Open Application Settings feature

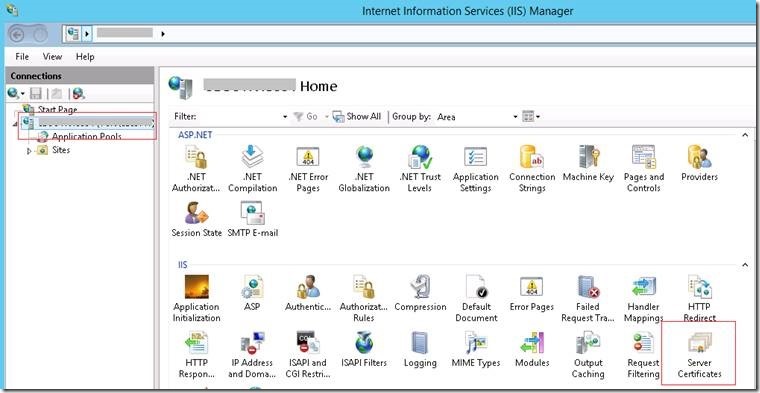pos(475,169)
